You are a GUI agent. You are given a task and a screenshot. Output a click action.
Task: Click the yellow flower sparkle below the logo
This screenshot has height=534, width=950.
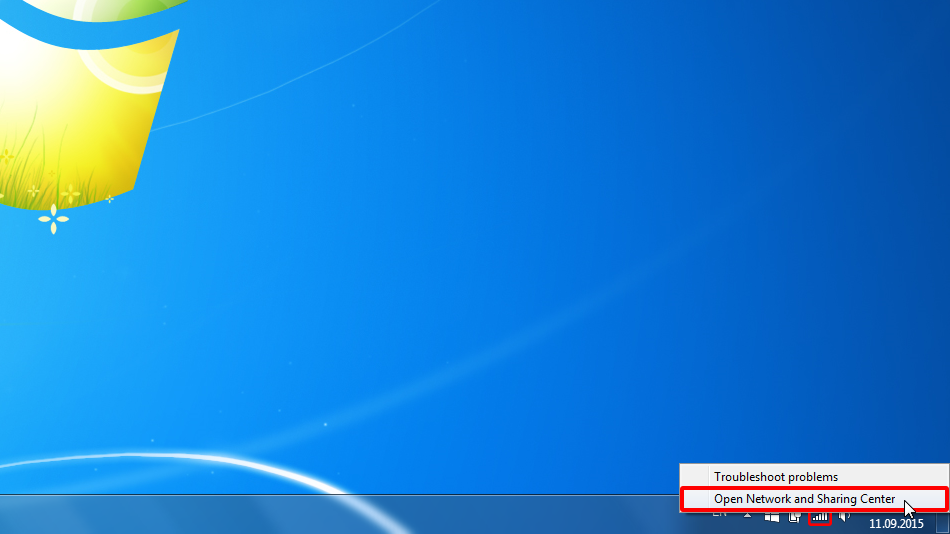point(54,219)
